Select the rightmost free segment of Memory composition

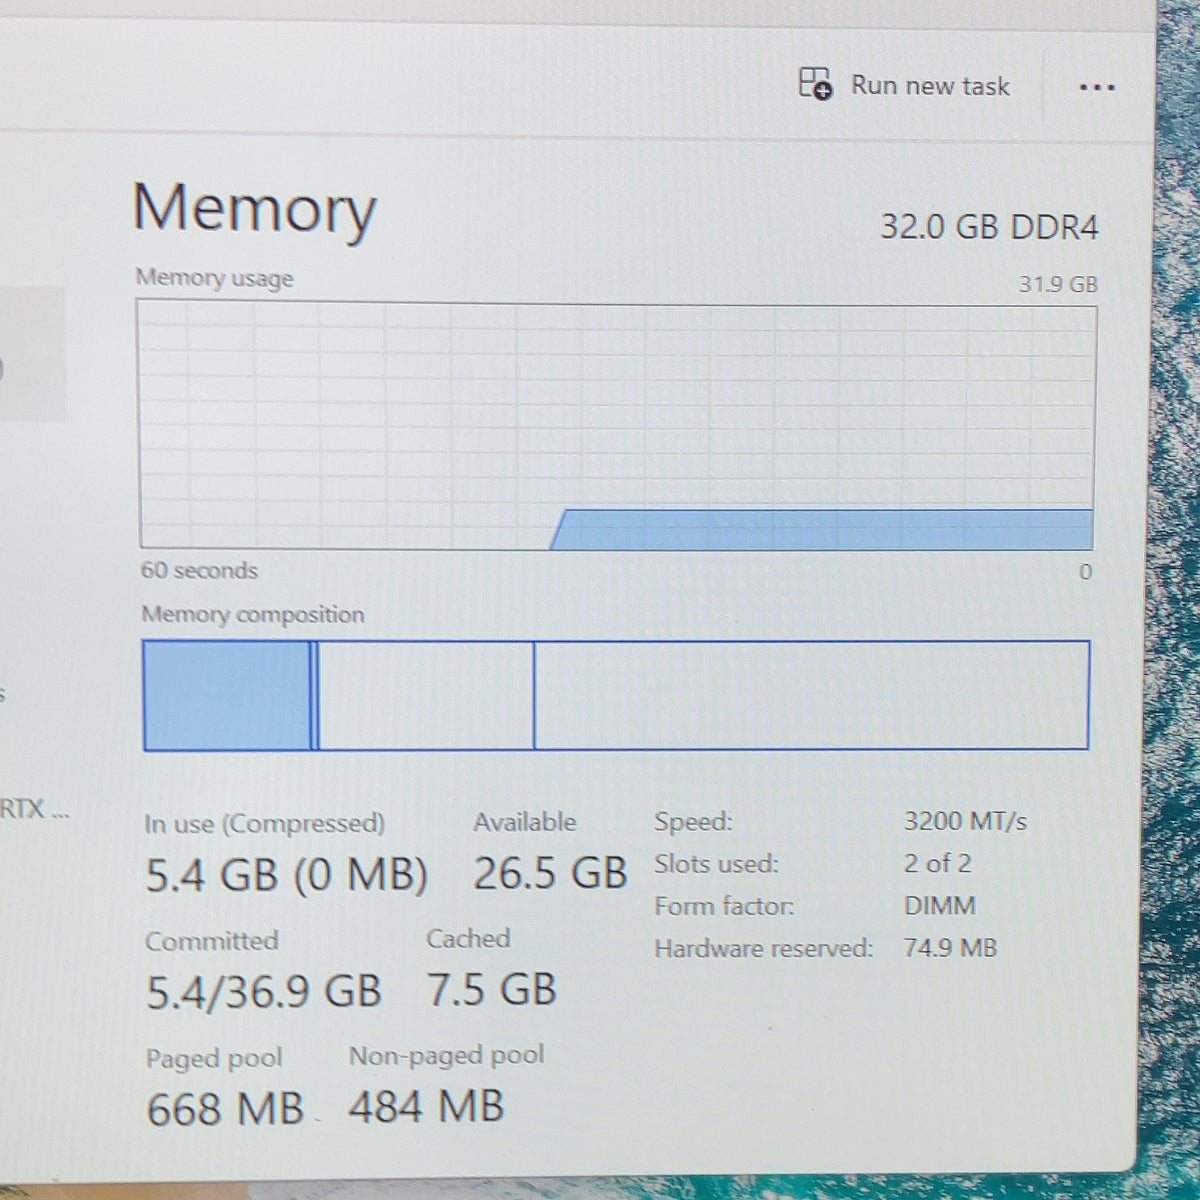click(811, 695)
